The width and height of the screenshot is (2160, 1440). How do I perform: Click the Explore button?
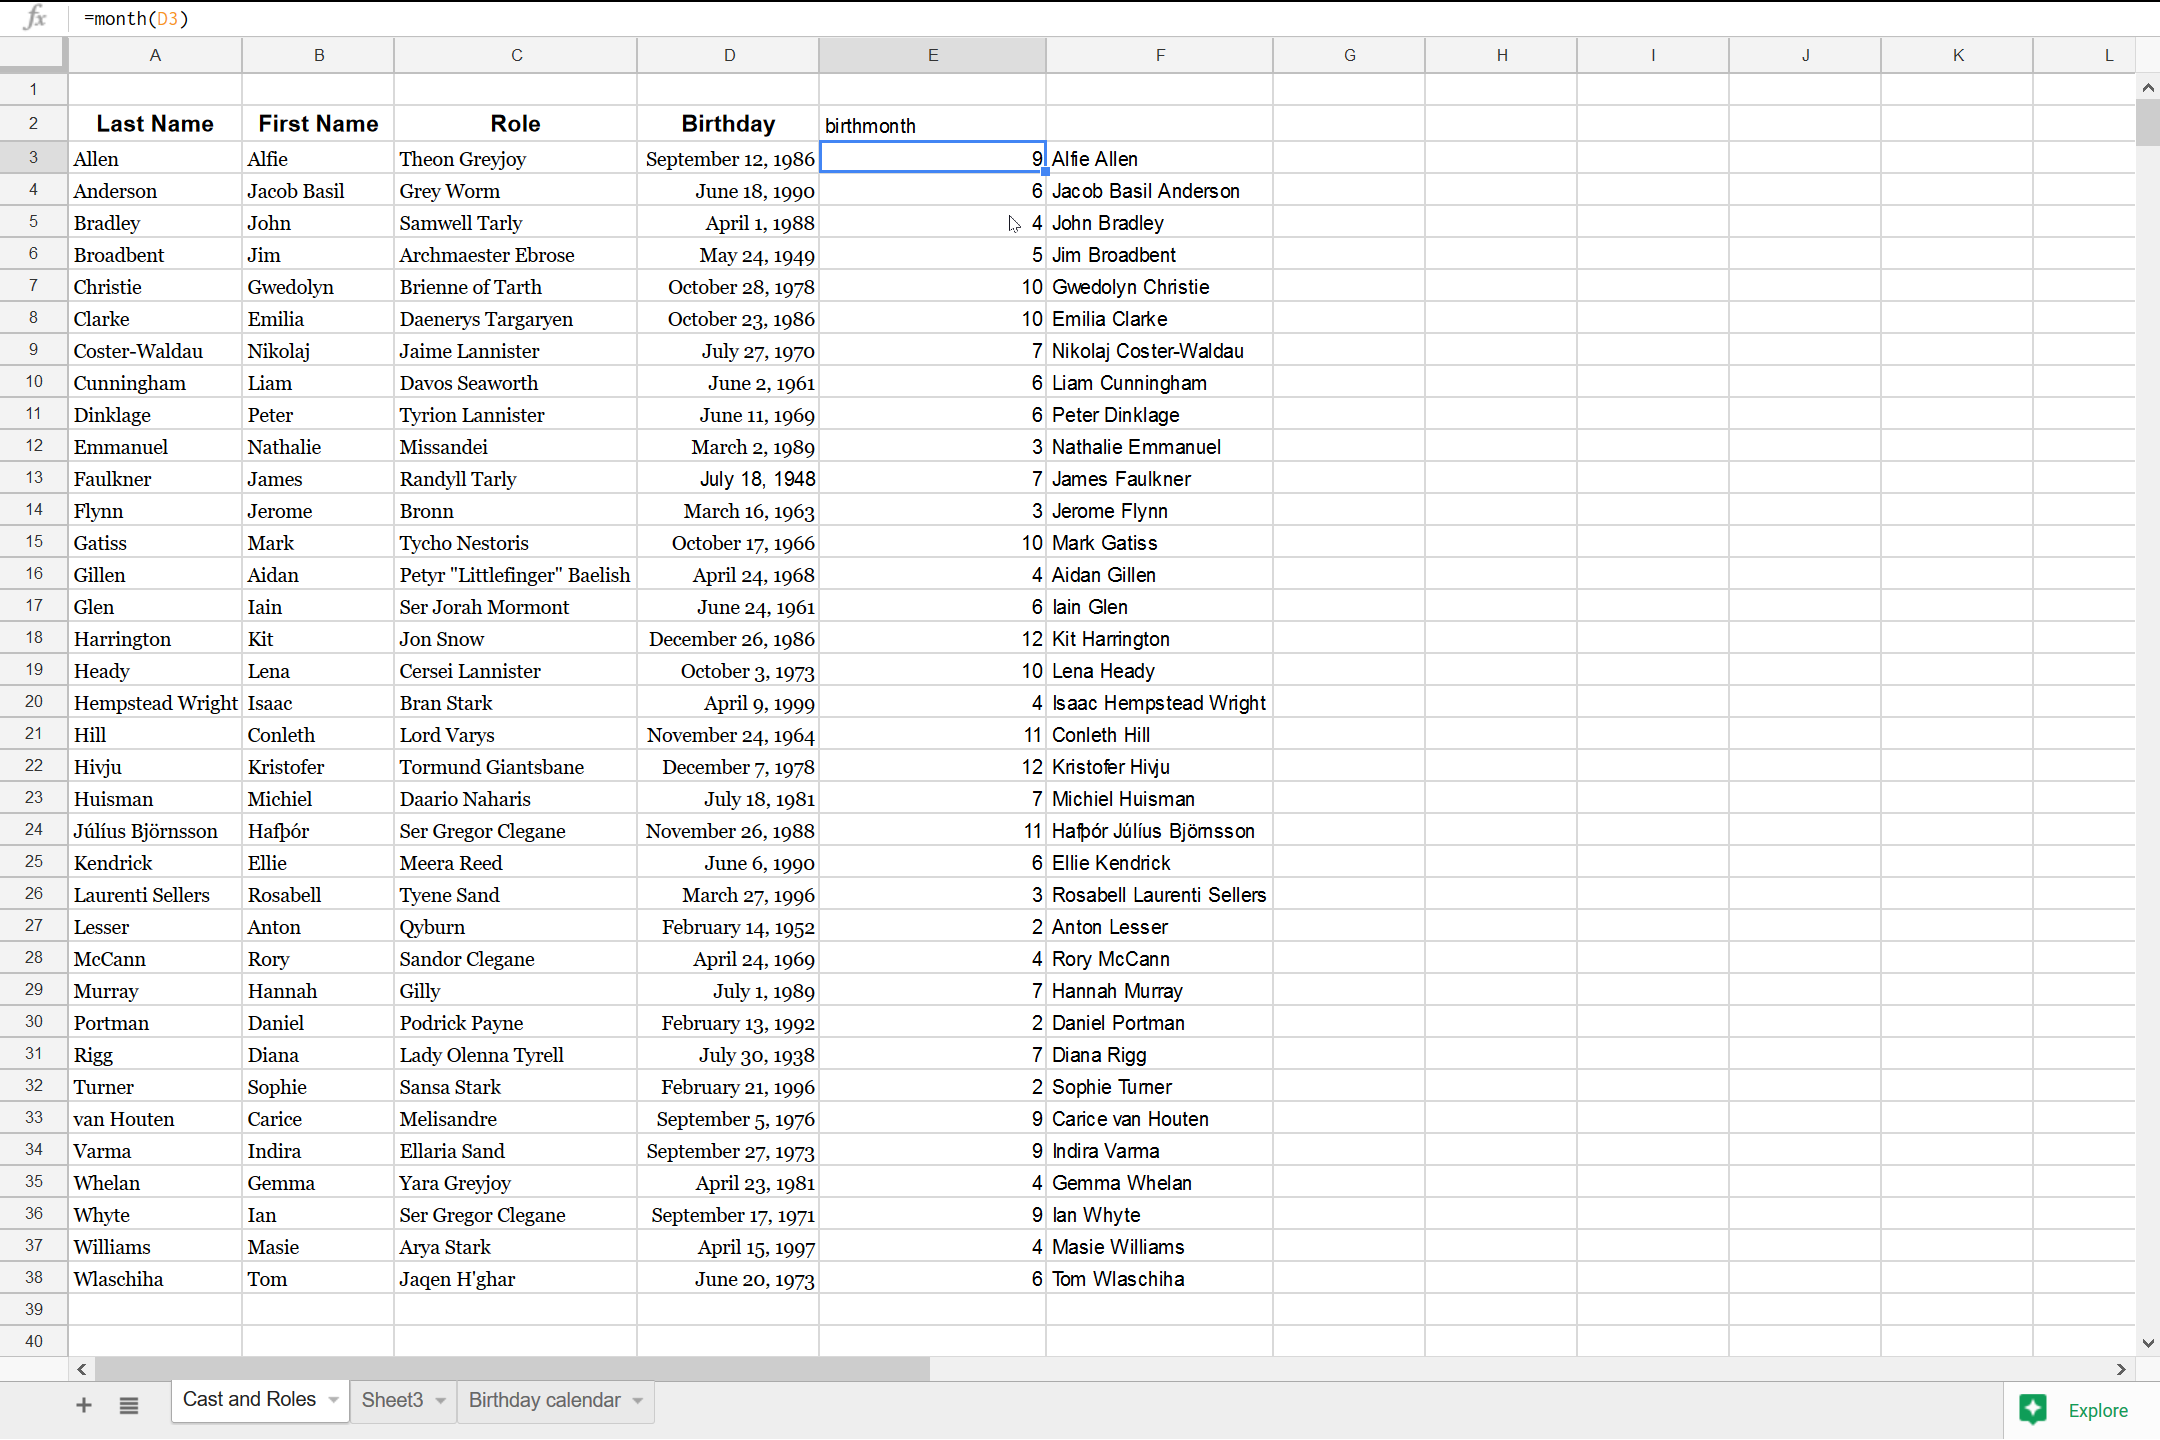[x=2097, y=1409]
